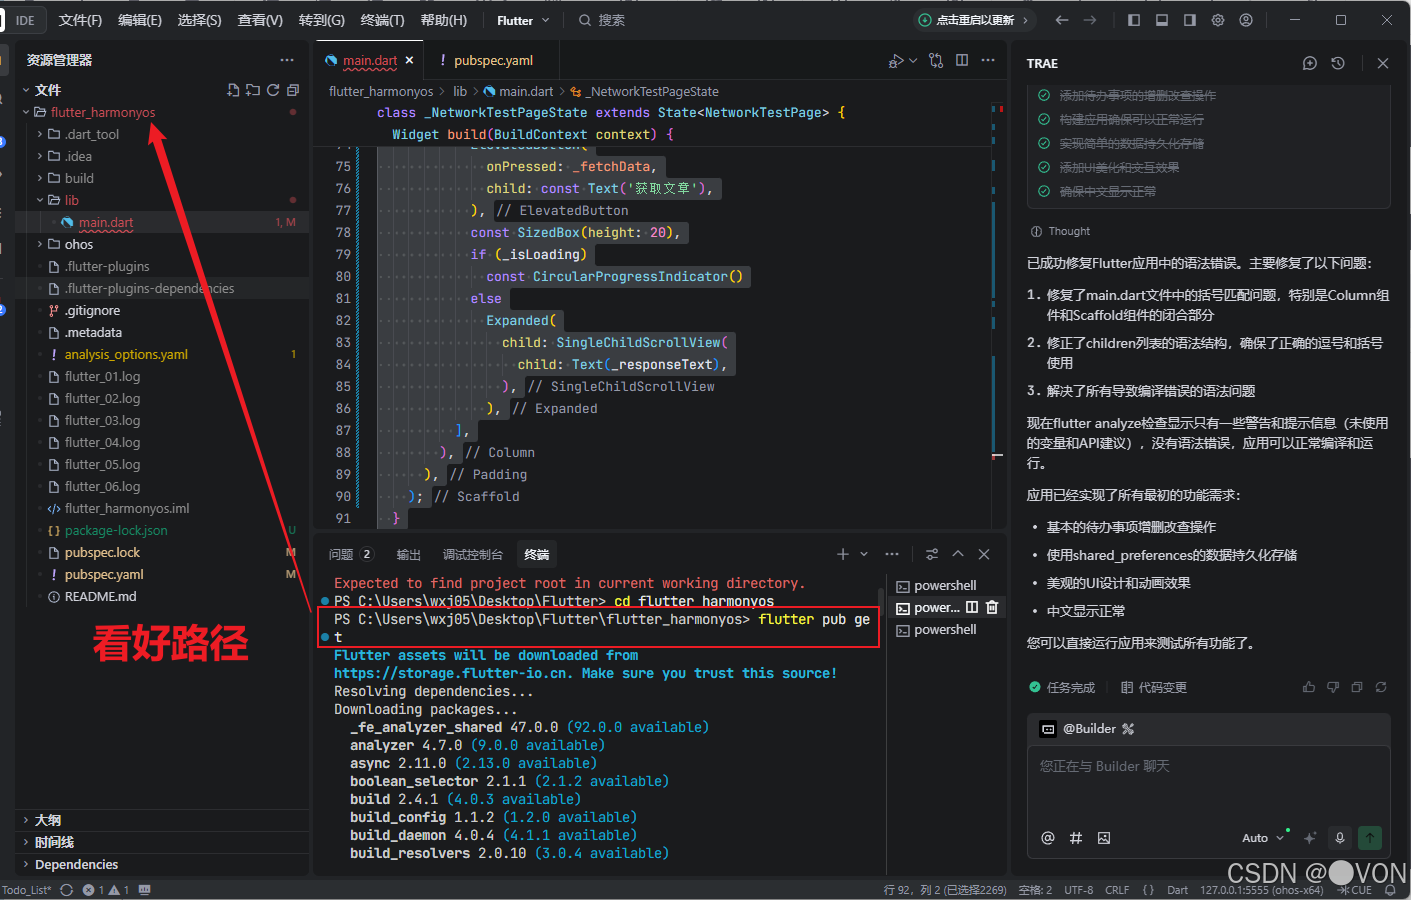Image resolution: width=1411 pixels, height=900 pixels.
Task: Open account profile icon in title bar
Action: pos(1246,20)
